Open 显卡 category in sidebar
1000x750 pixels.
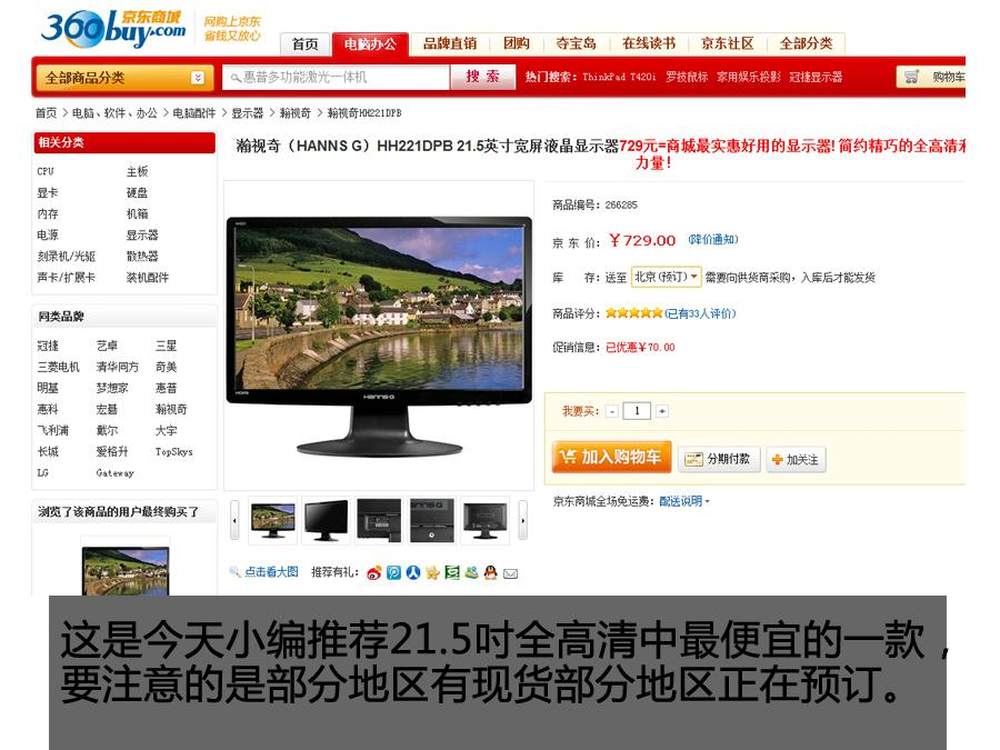coord(48,193)
